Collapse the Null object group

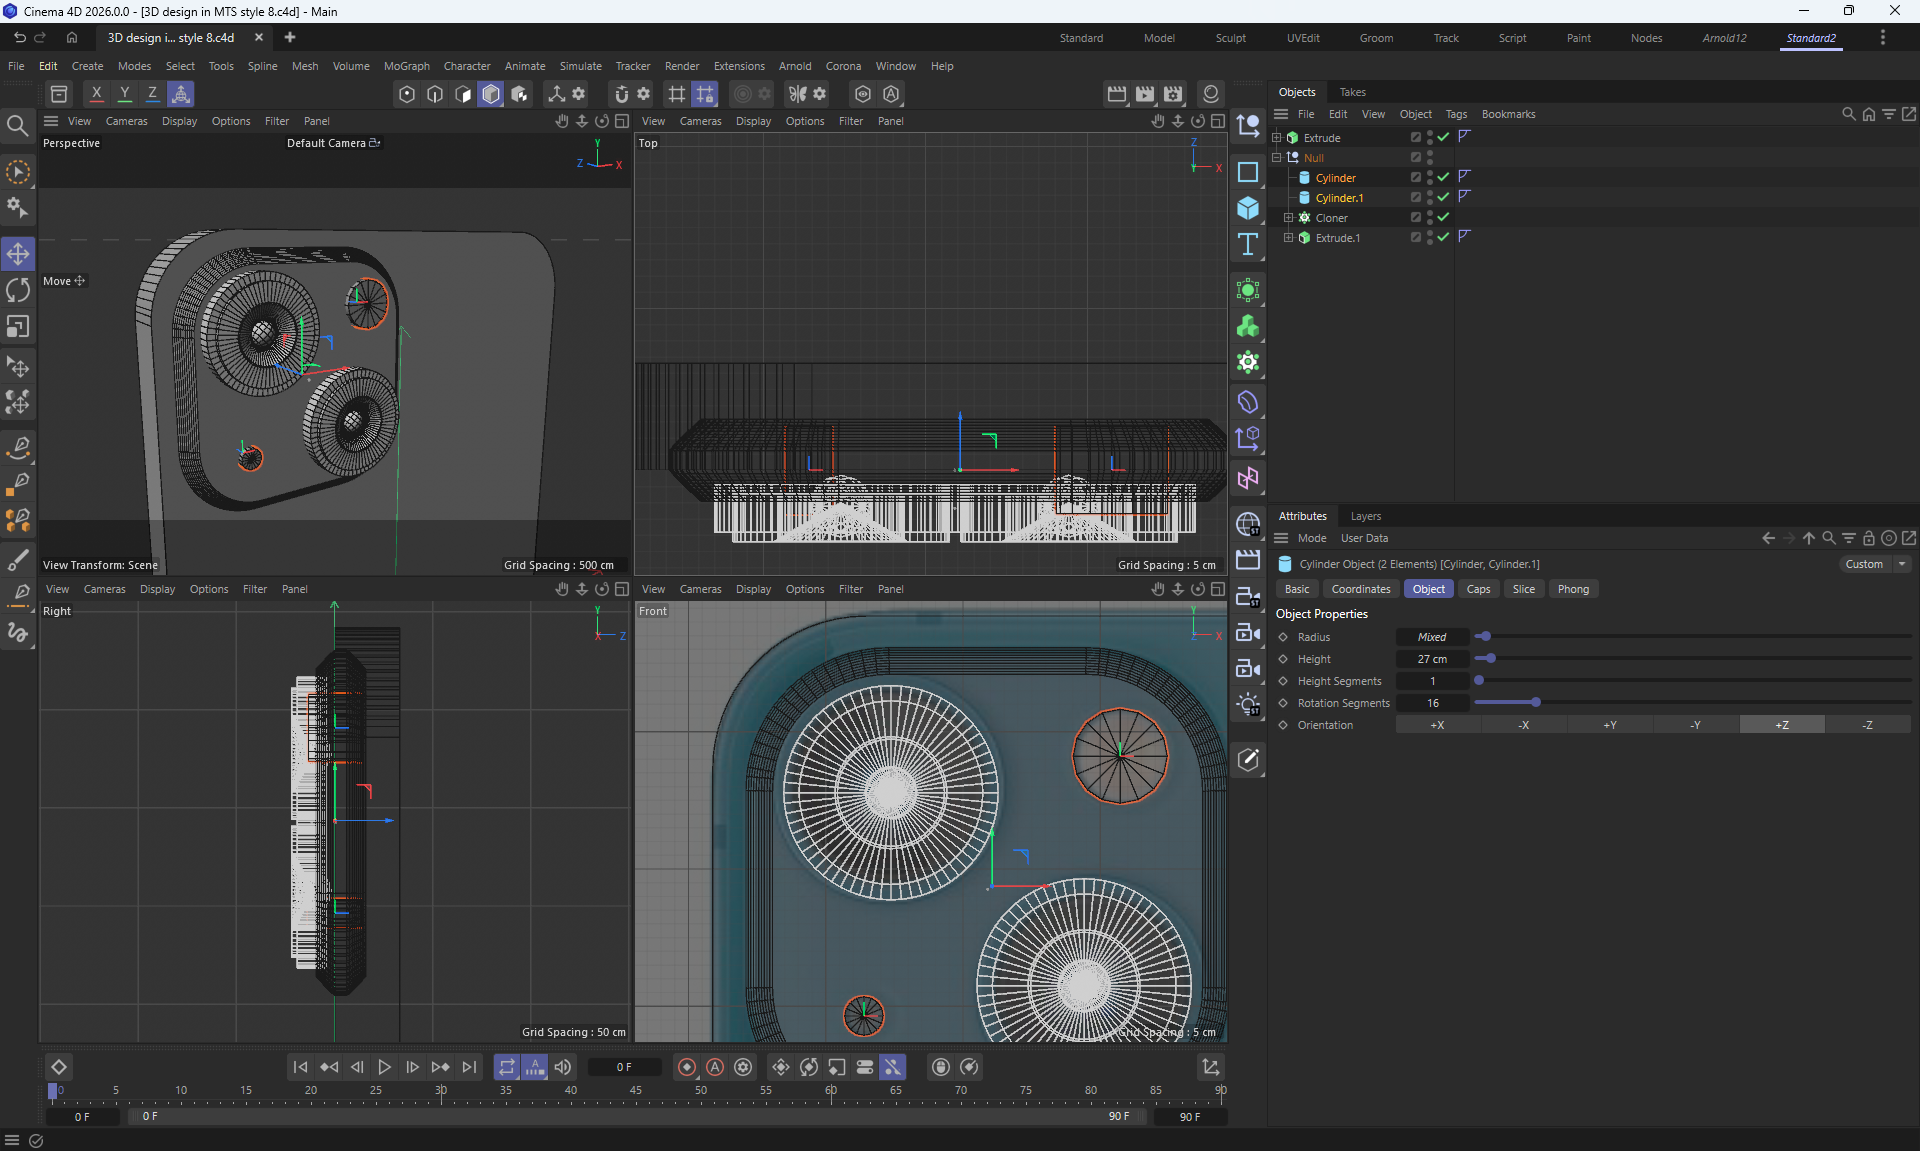pyautogui.click(x=1276, y=157)
